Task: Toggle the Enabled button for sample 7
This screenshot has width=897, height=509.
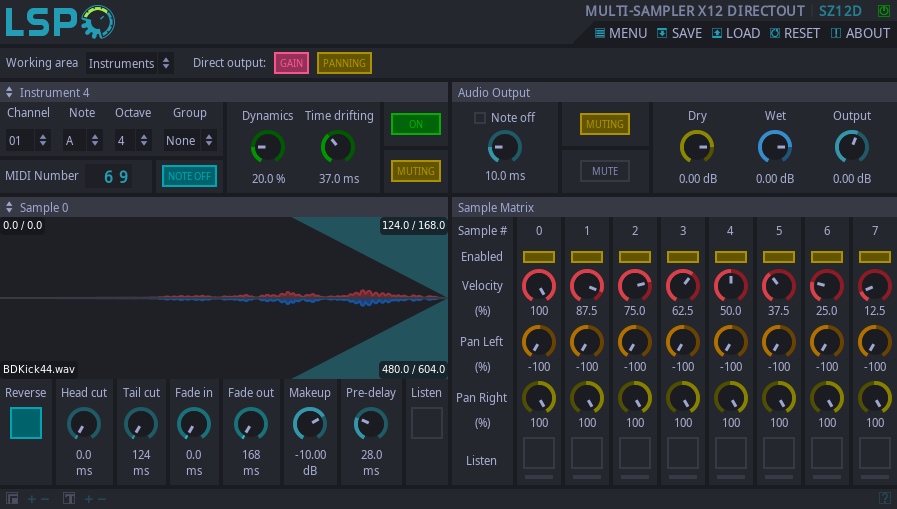Action: [875, 257]
